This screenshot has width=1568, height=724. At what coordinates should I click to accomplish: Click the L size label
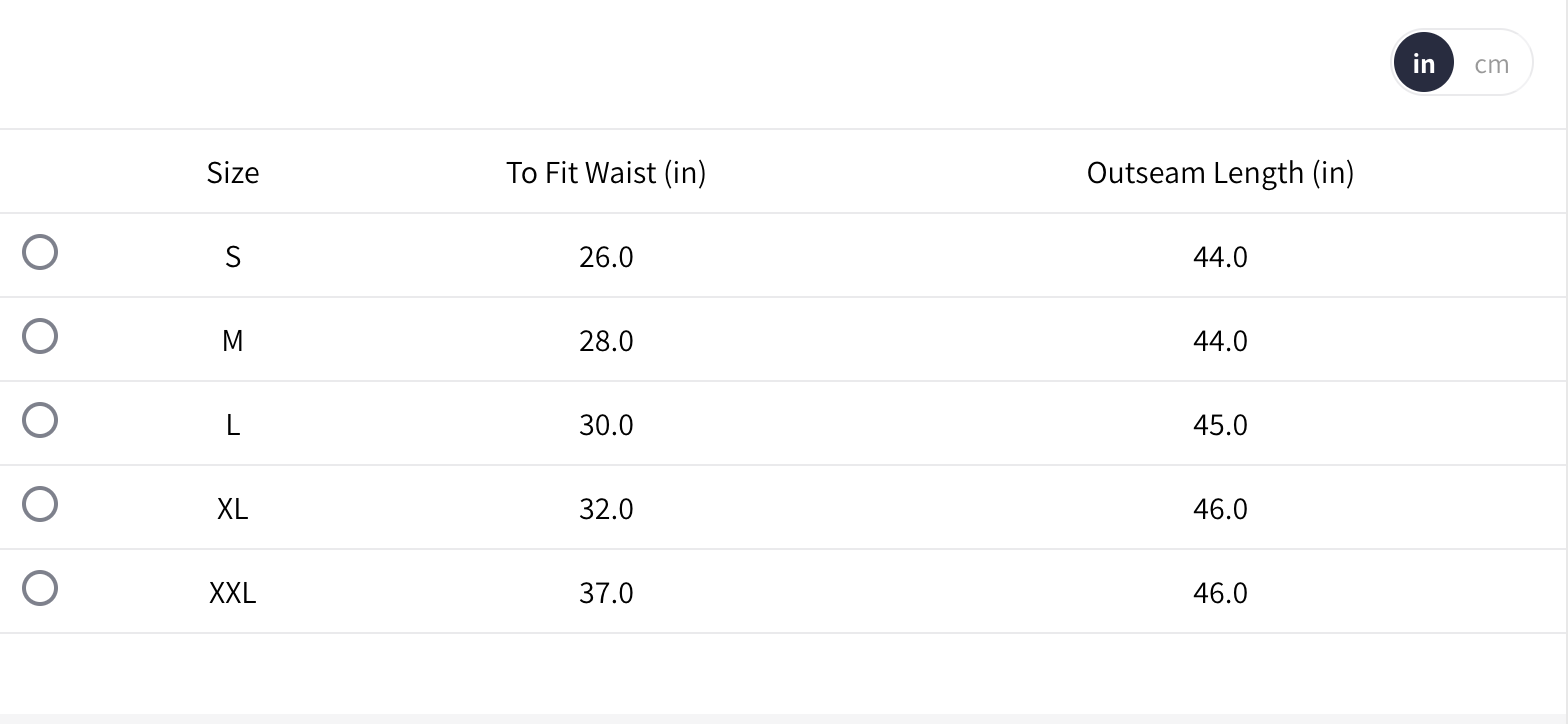tap(233, 425)
